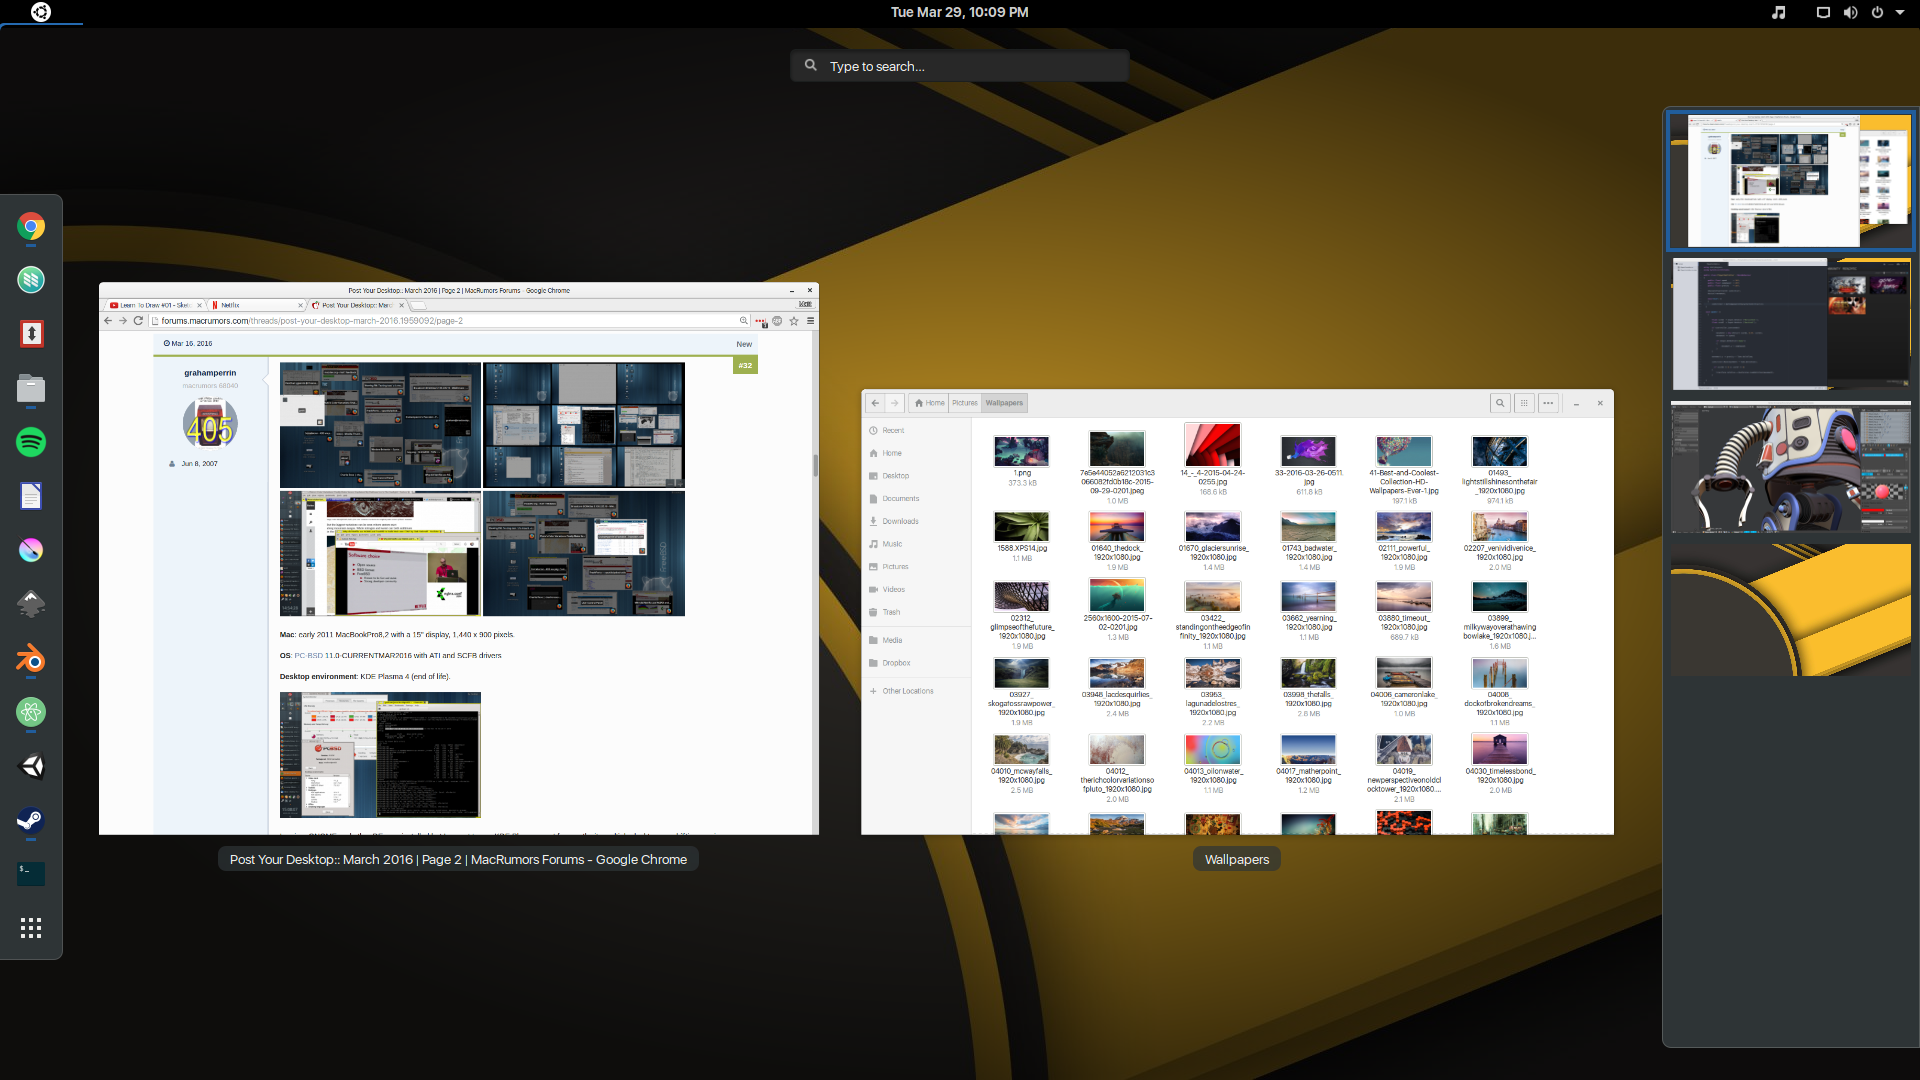Viewport: 1920px width, 1080px height.
Task: Select the volume icon in system tray
Action: (x=1850, y=12)
